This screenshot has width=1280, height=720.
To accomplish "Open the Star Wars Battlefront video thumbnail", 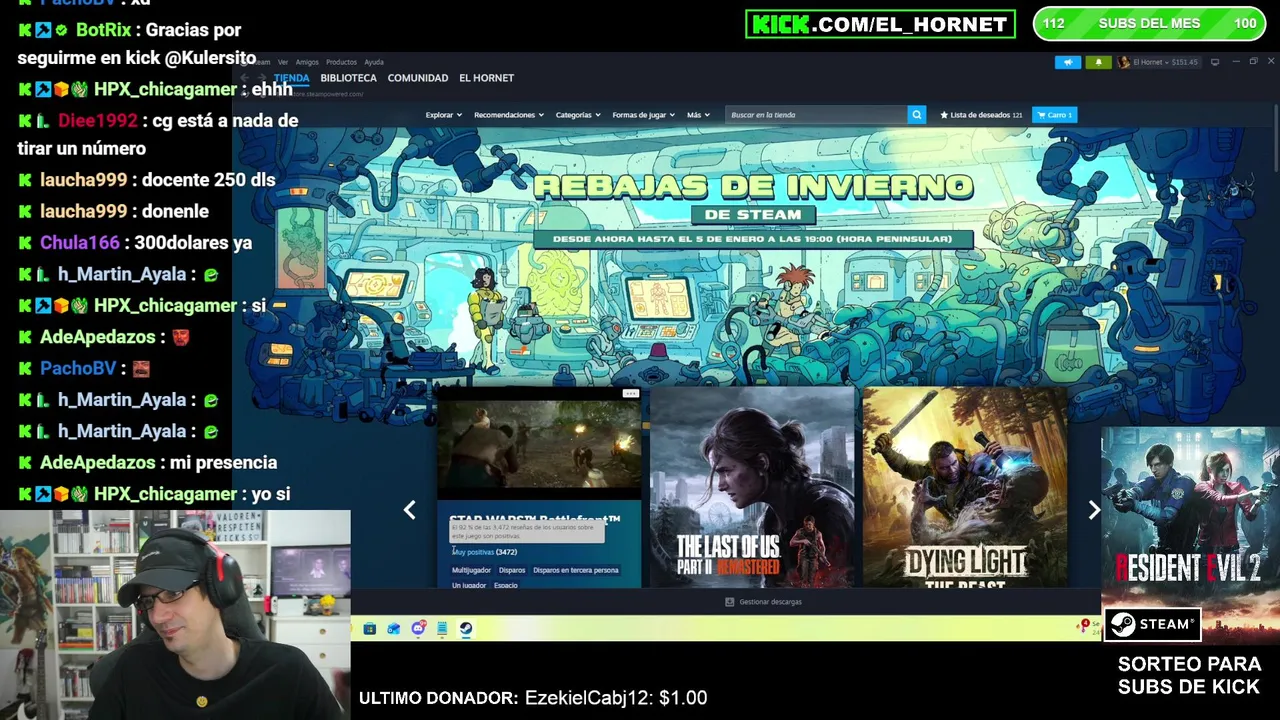I will pyautogui.click(x=539, y=444).
